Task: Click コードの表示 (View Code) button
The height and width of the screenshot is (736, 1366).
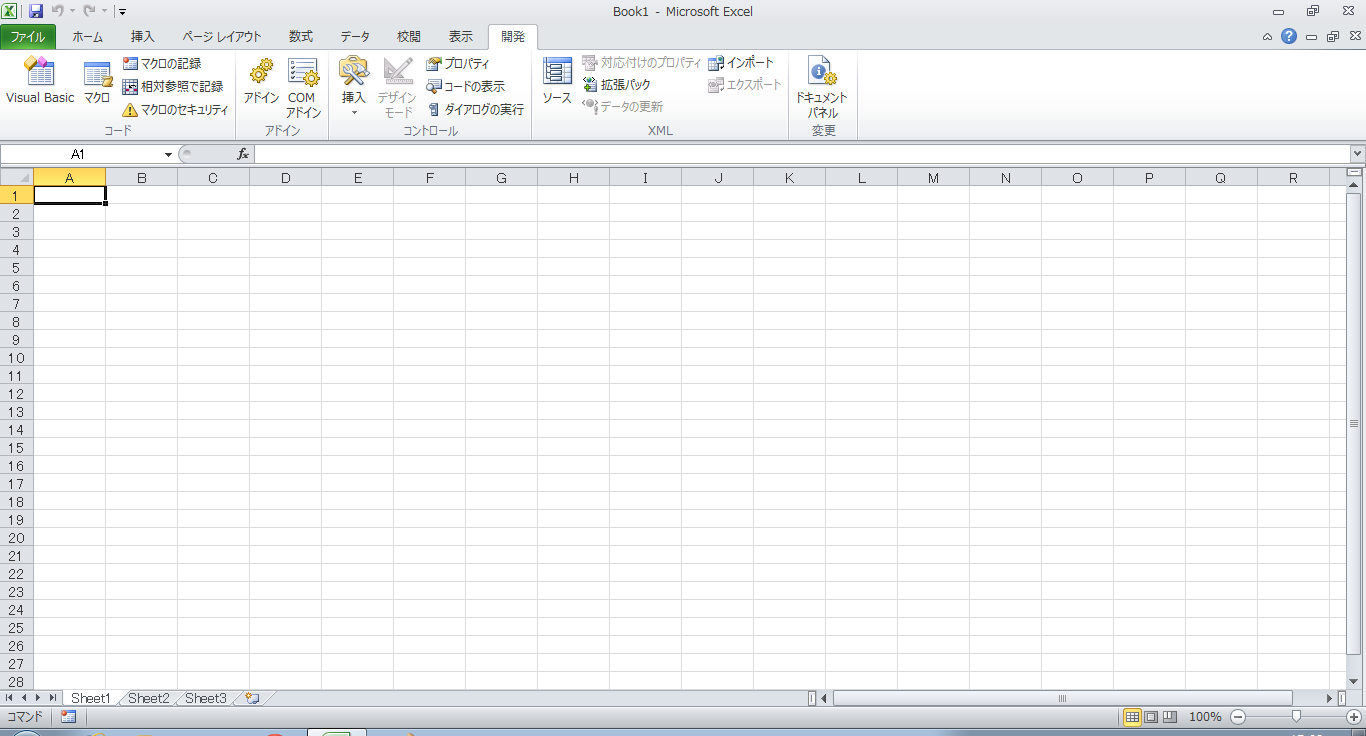Action: 466,87
